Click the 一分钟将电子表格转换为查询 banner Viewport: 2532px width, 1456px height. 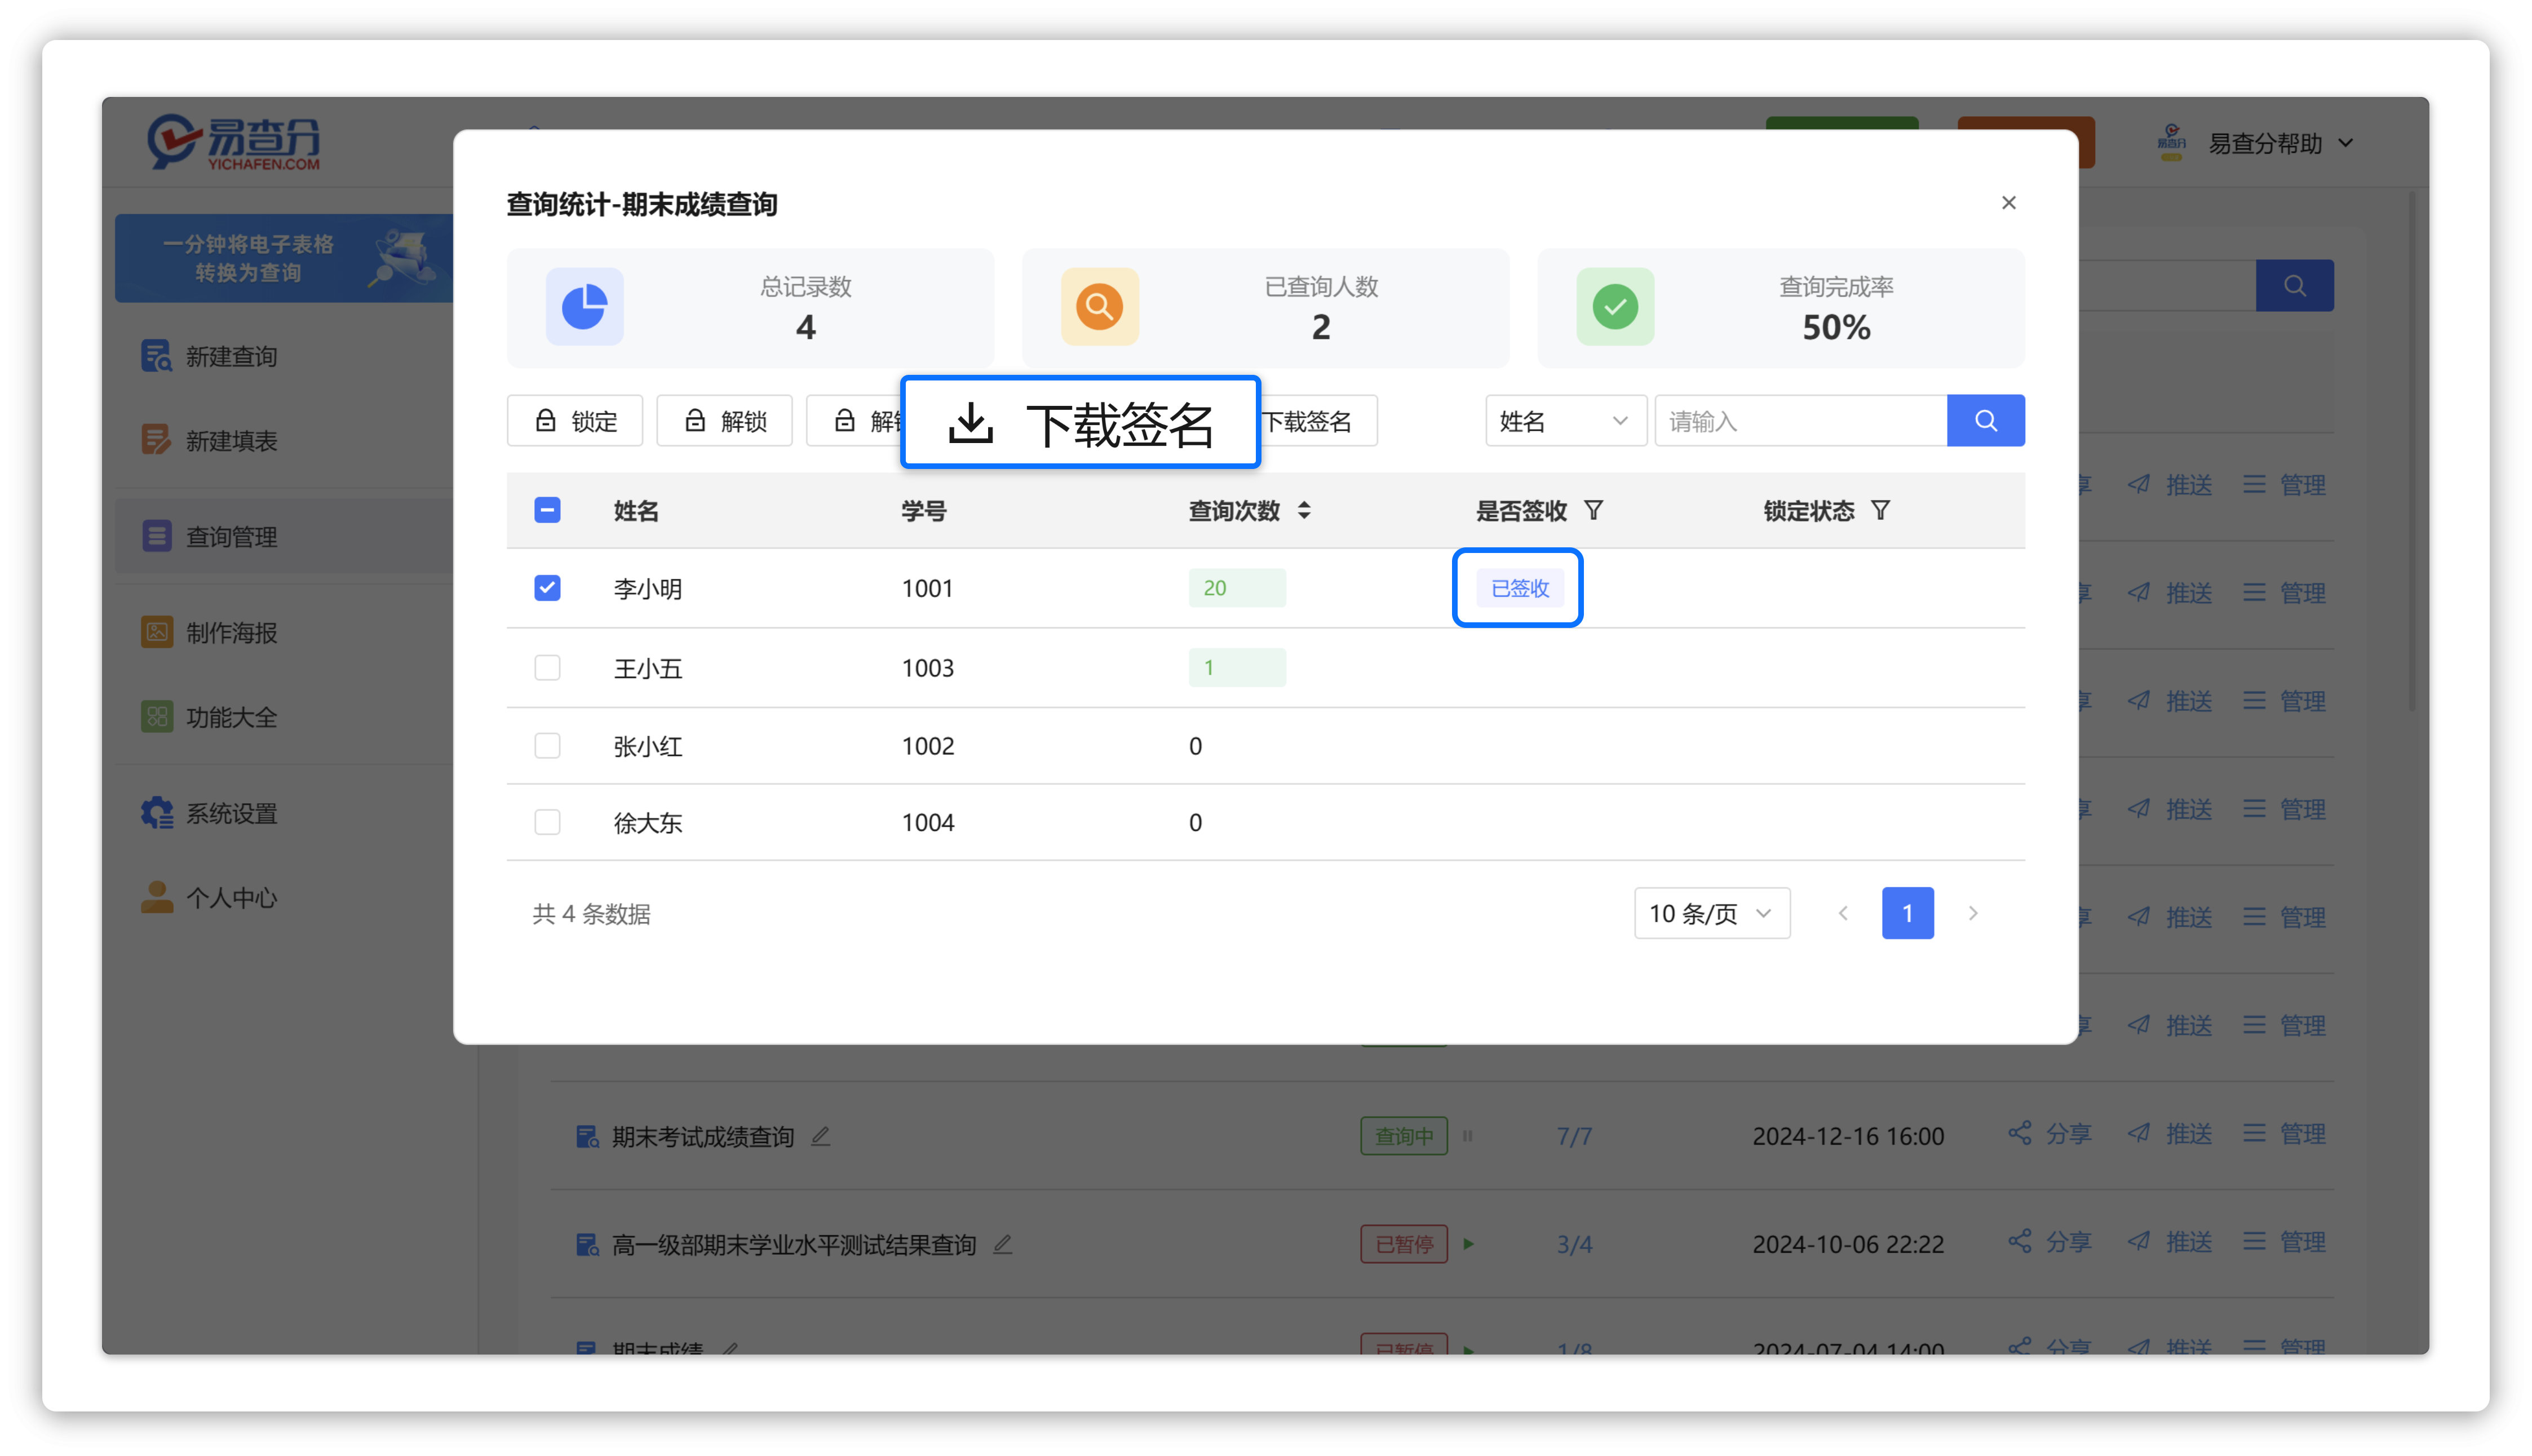pos(284,258)
